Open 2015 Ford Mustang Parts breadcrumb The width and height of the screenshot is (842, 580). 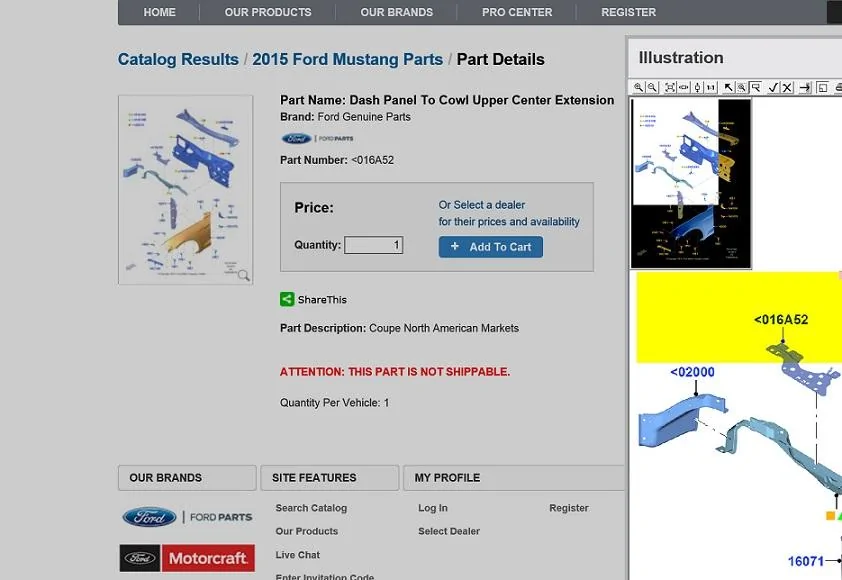tap(347, 59)
